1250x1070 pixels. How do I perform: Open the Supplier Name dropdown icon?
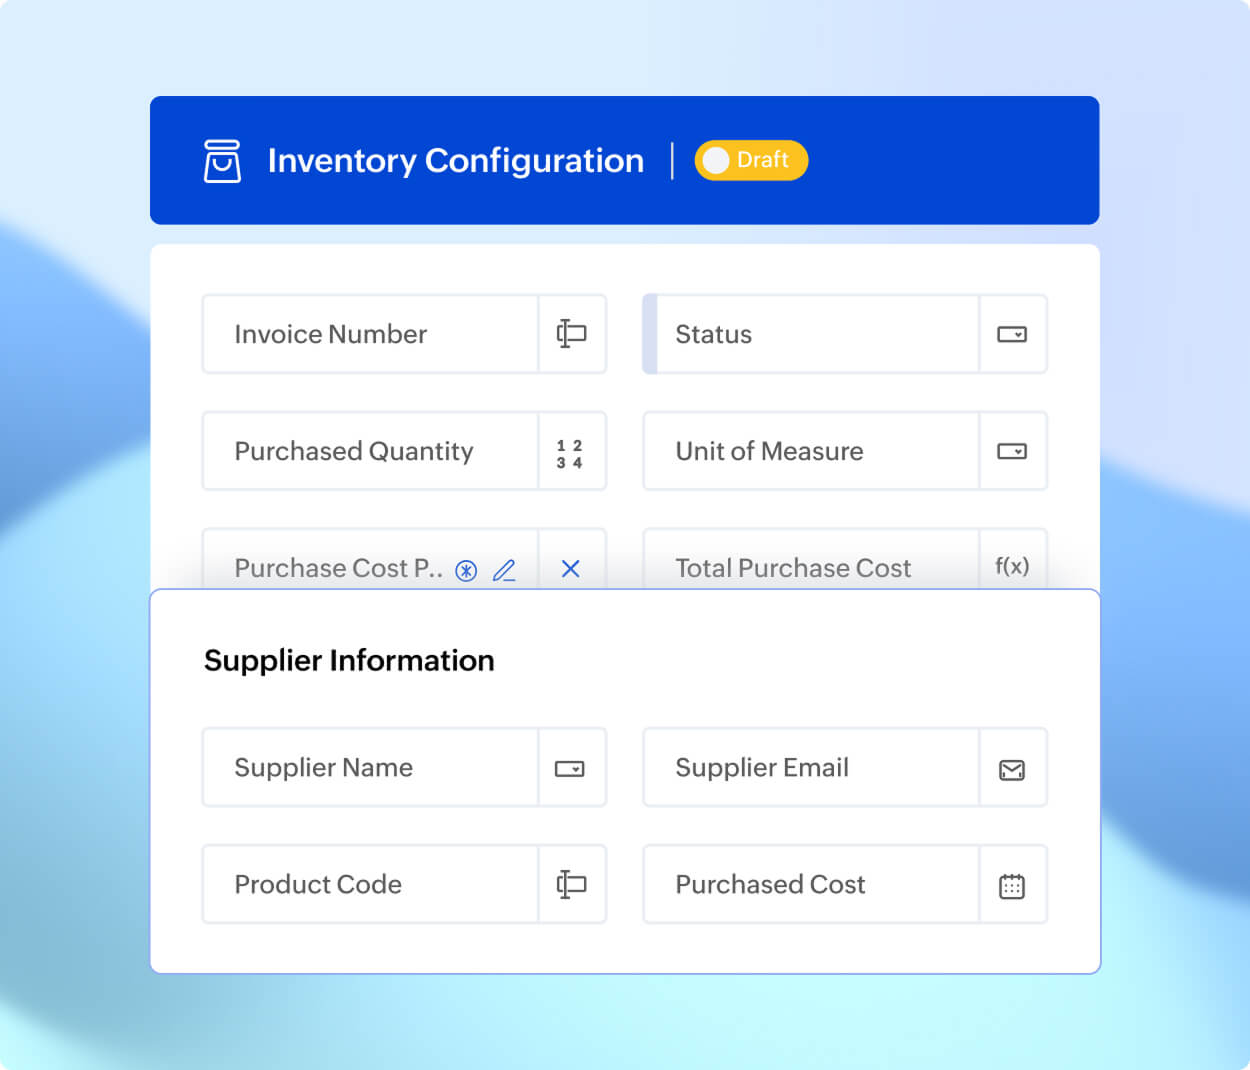pyautogui.click(x=571, y=768)
